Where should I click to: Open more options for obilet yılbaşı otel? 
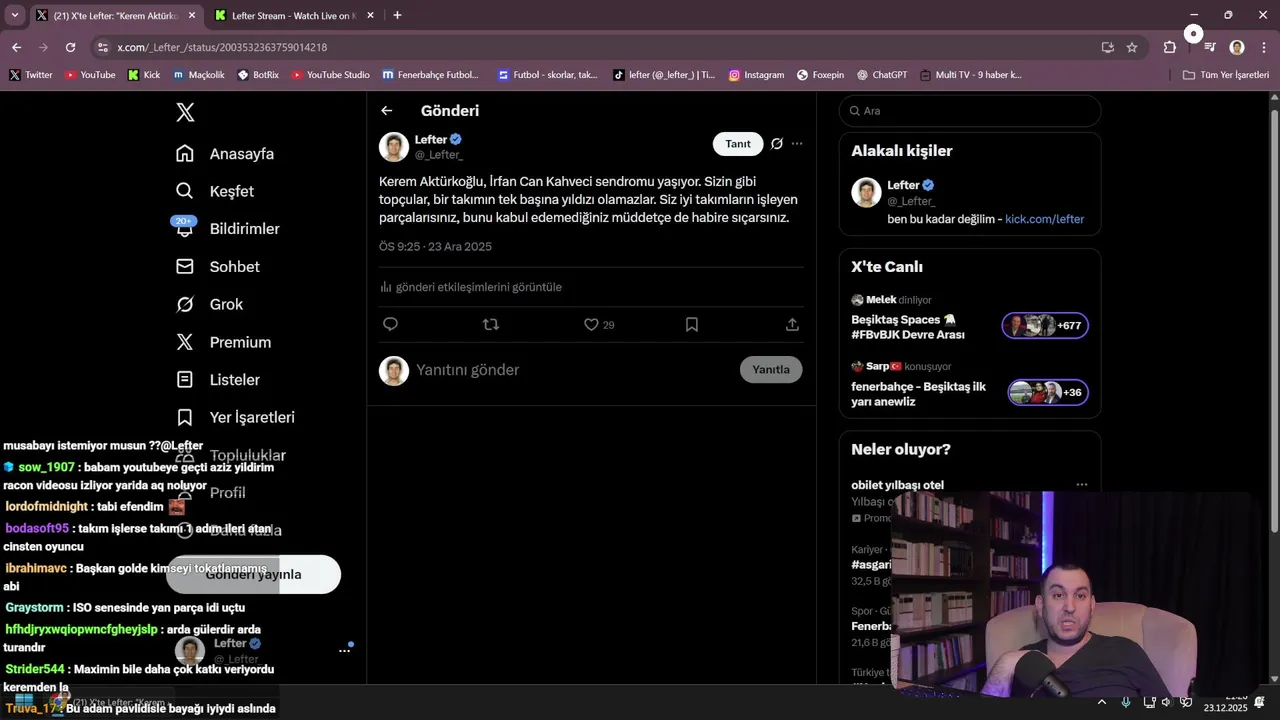click(x=1081, y=485)
